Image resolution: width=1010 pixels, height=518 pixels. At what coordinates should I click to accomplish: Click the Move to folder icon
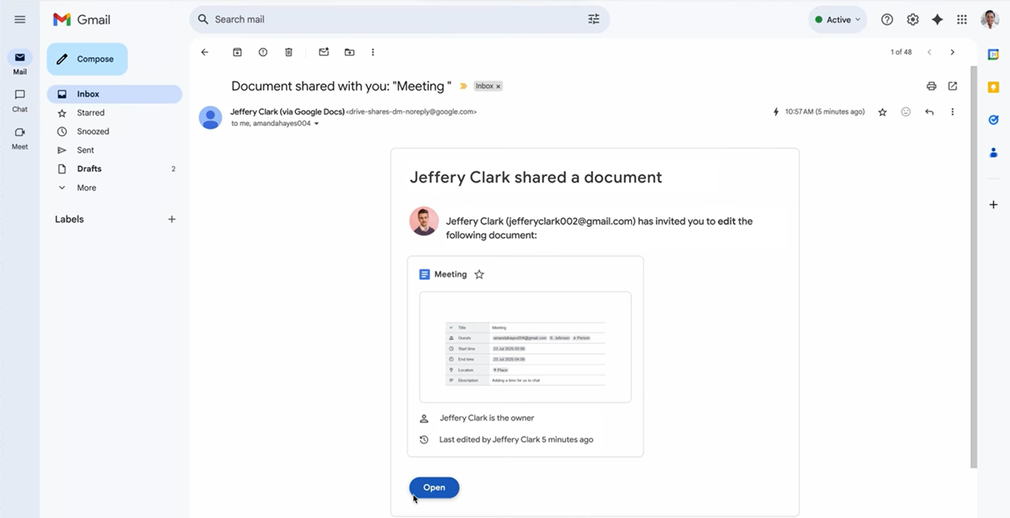coord(349,52)
